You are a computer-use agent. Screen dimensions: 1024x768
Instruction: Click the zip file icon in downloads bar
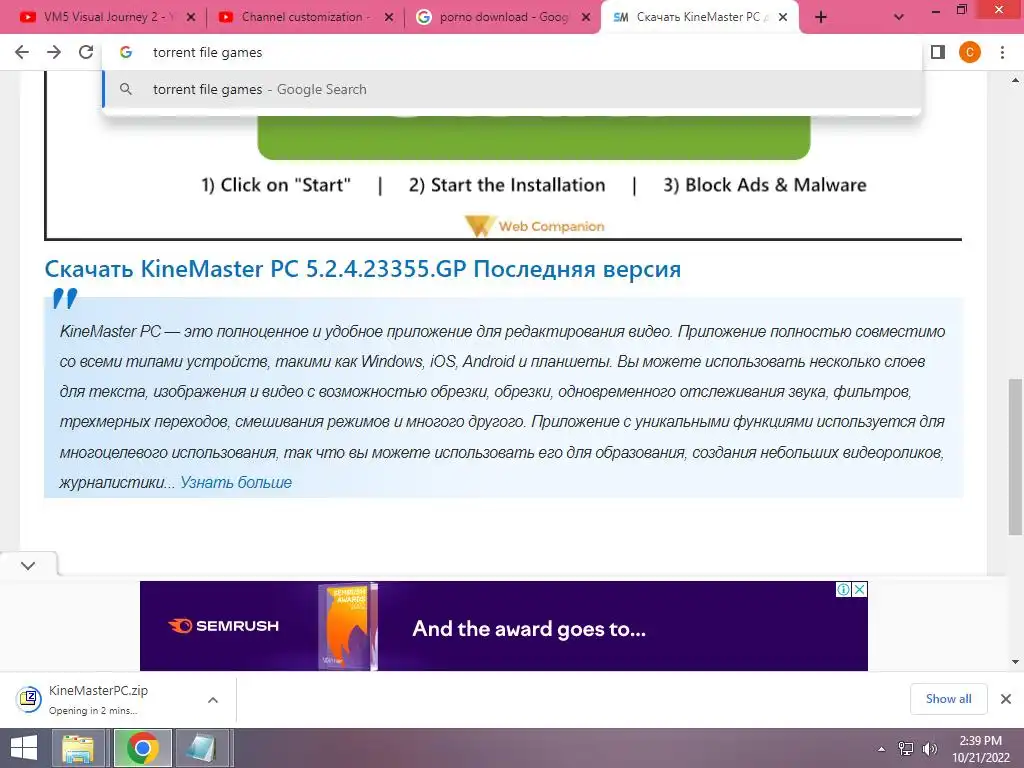pos(29,699)
